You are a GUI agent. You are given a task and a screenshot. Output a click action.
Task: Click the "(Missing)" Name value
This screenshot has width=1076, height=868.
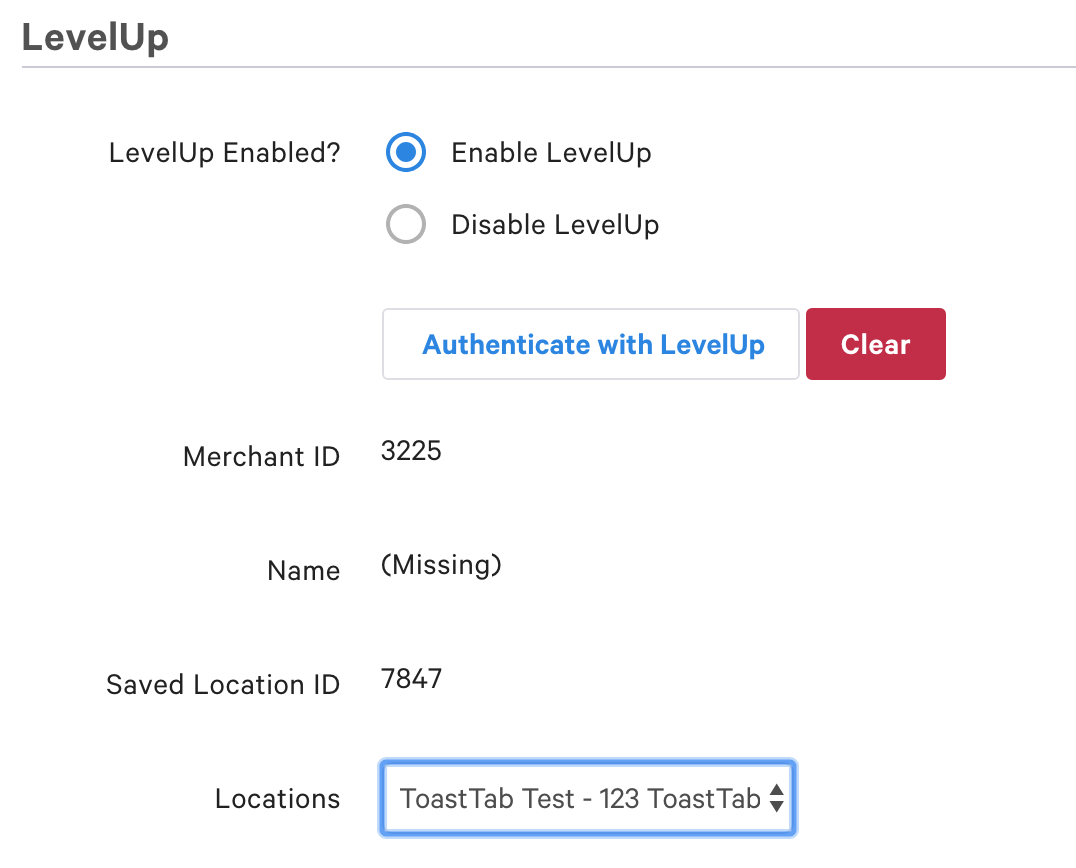coord(441,566)
